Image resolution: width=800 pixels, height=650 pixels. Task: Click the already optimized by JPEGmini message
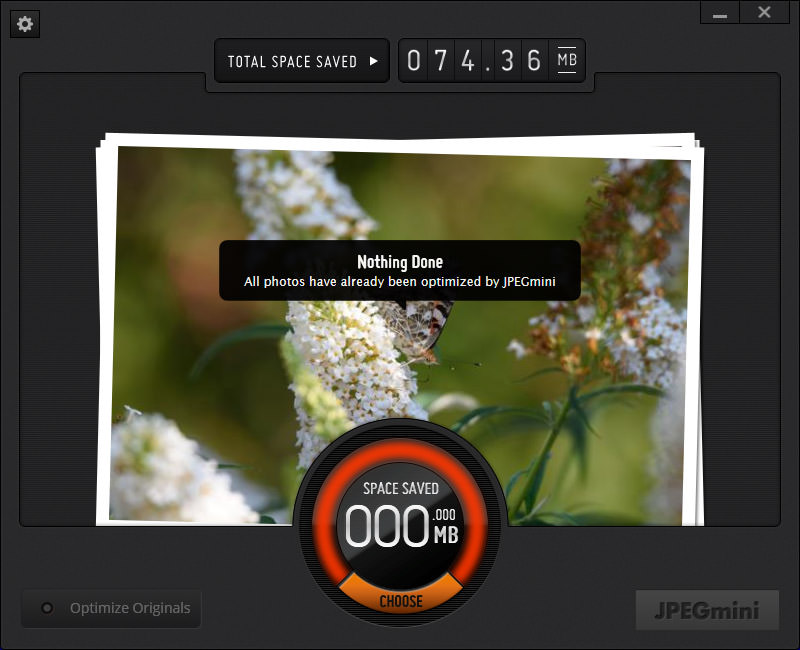(x=399, y=283)
